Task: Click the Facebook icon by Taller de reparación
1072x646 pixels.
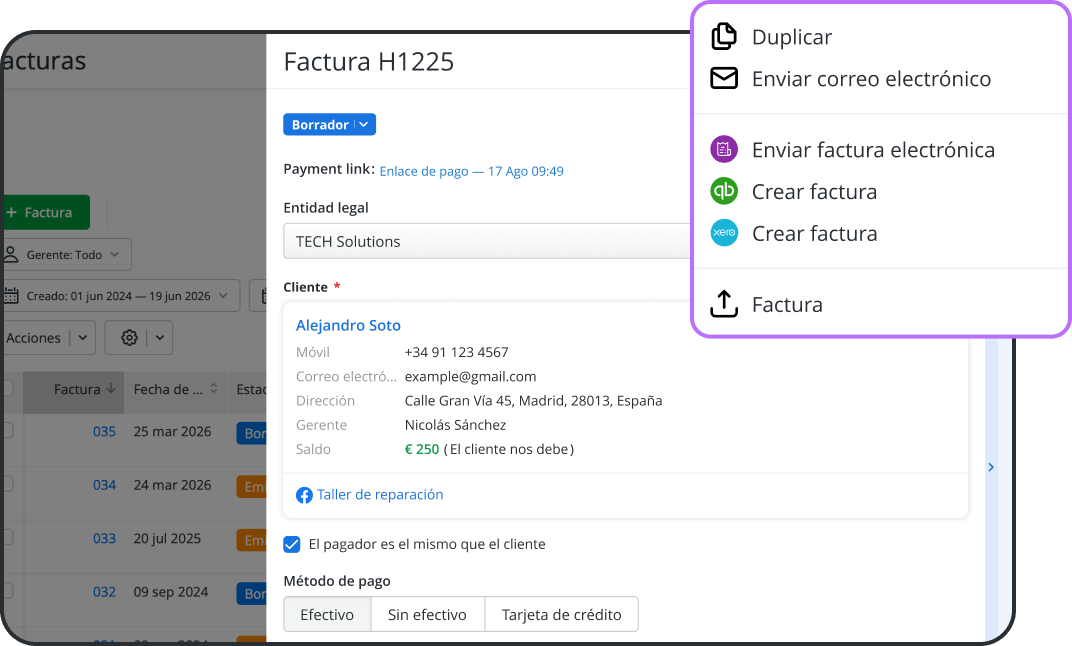Action: click(304, 495)
